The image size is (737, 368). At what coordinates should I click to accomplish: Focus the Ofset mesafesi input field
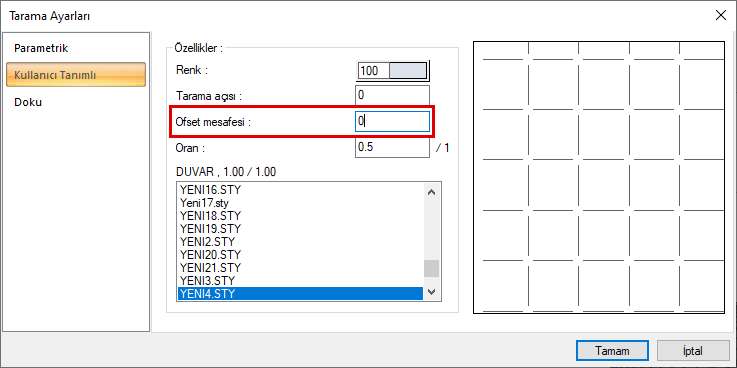point(392,121)
